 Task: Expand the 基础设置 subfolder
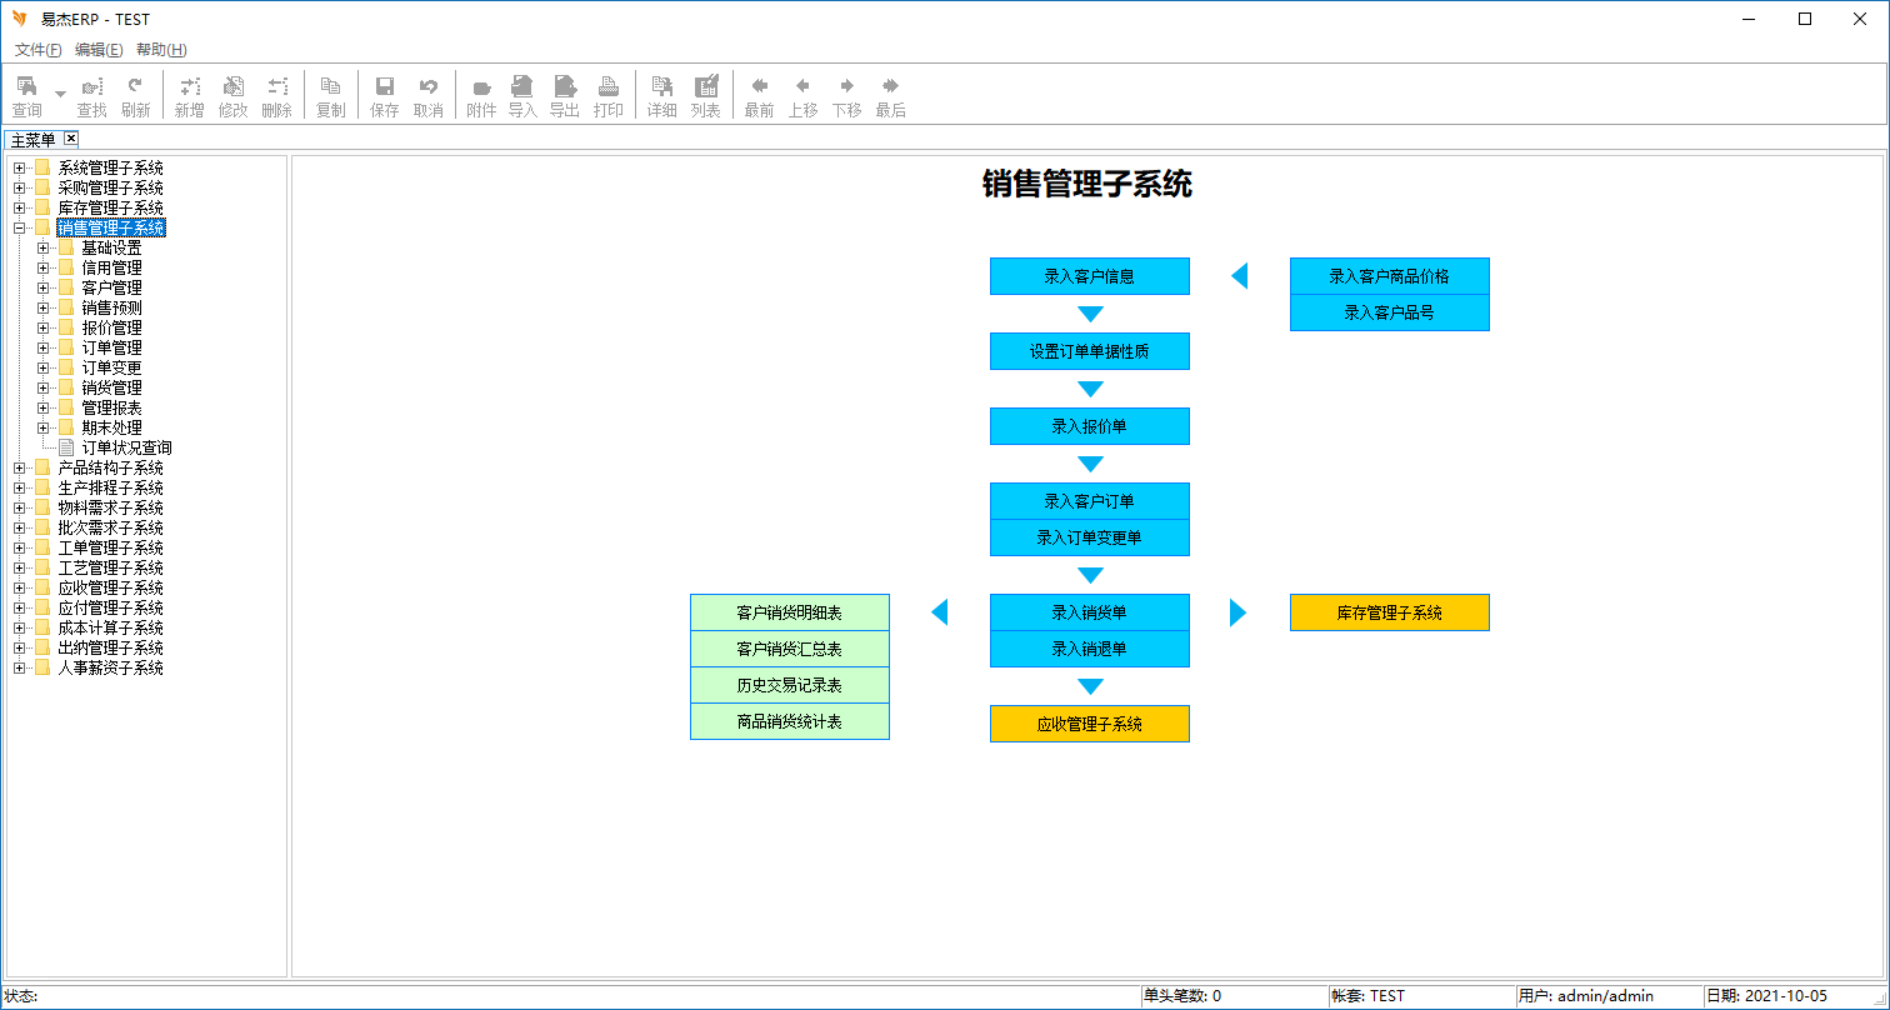pyautogui.click(x=43, y=248)
